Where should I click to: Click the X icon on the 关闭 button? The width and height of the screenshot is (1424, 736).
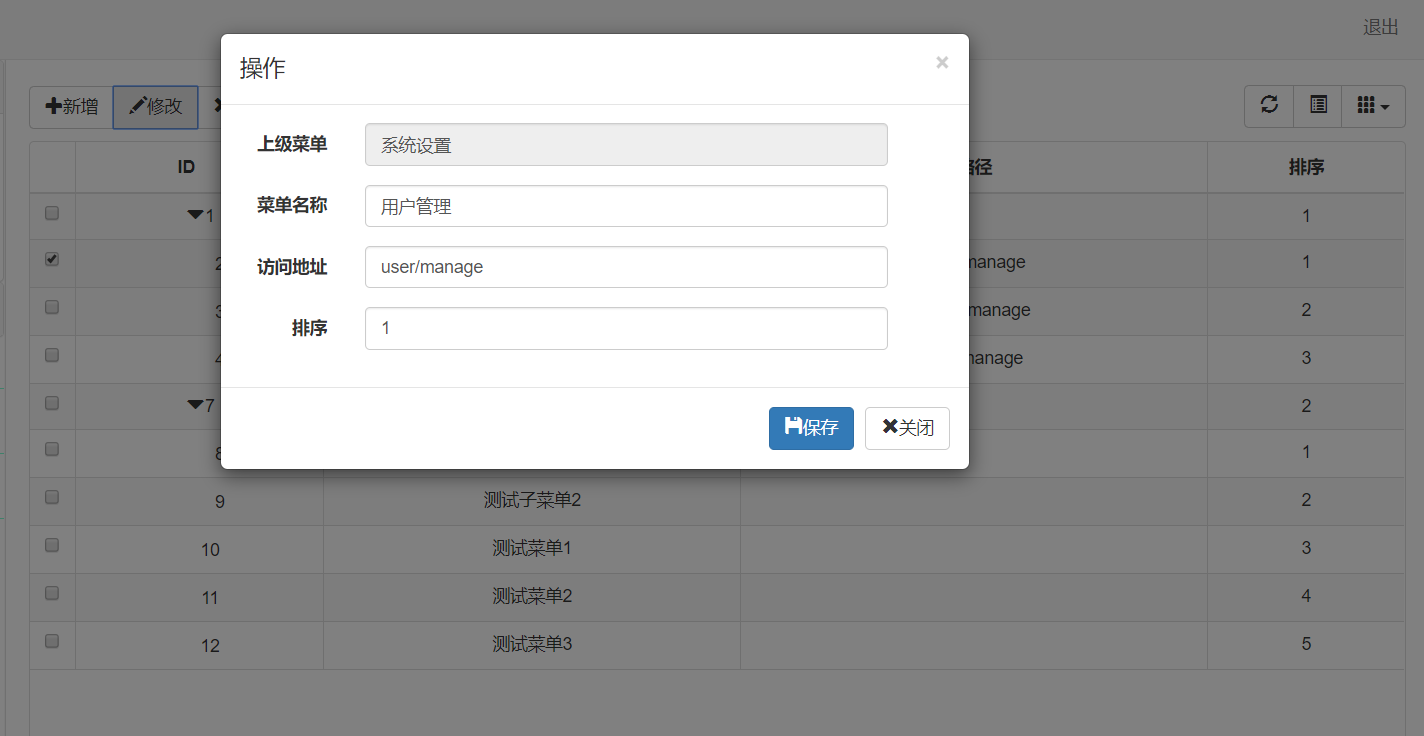[x=887, y=428]
